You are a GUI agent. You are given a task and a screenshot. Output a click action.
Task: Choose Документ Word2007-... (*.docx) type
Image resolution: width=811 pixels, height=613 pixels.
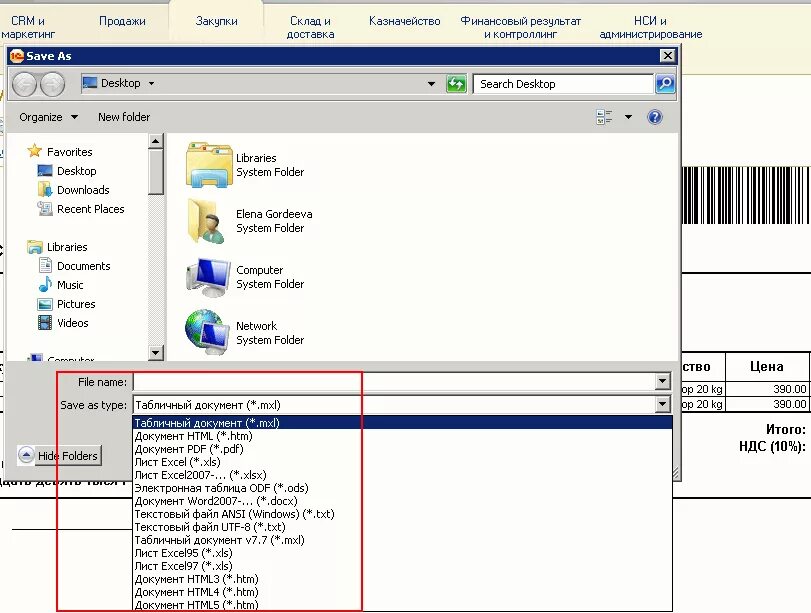tap(402, 501)
